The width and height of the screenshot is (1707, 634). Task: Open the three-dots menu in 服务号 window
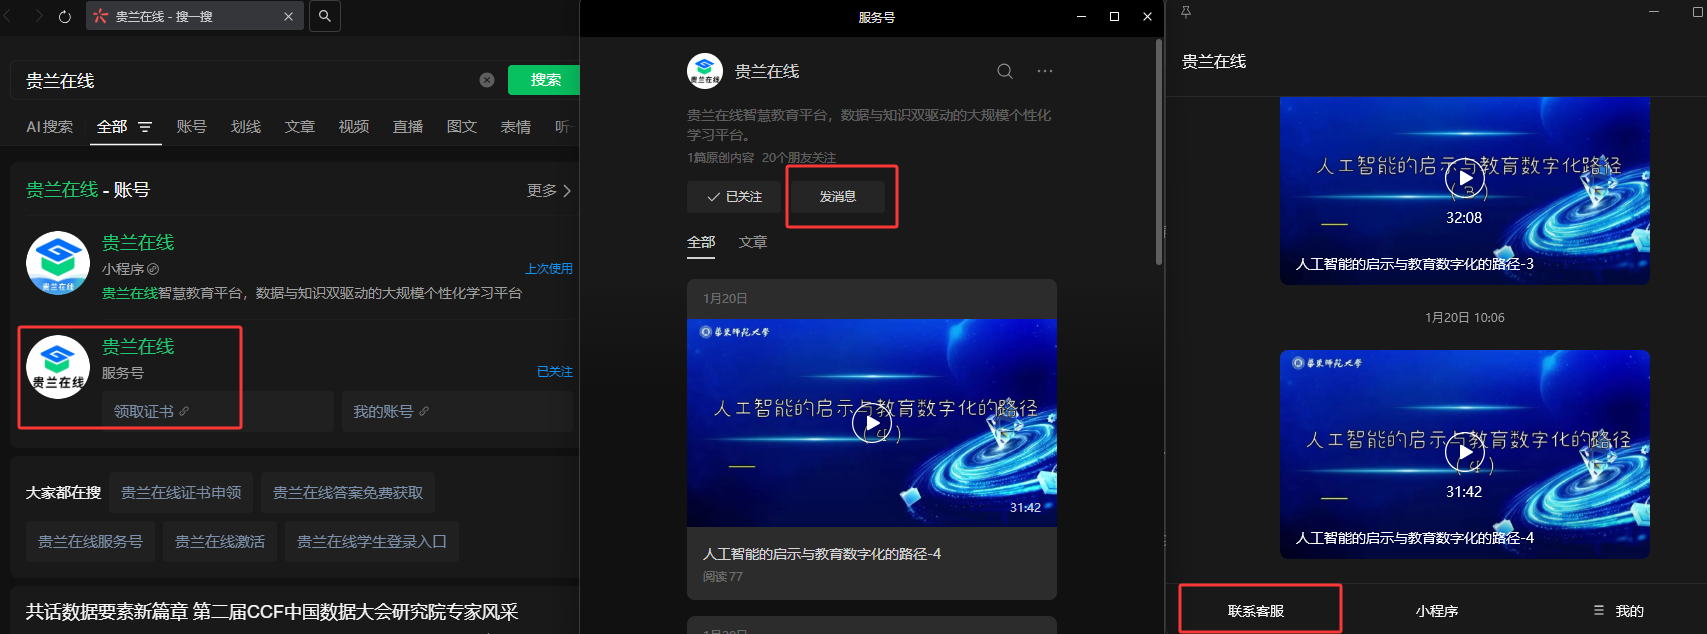coord(1045,71)
